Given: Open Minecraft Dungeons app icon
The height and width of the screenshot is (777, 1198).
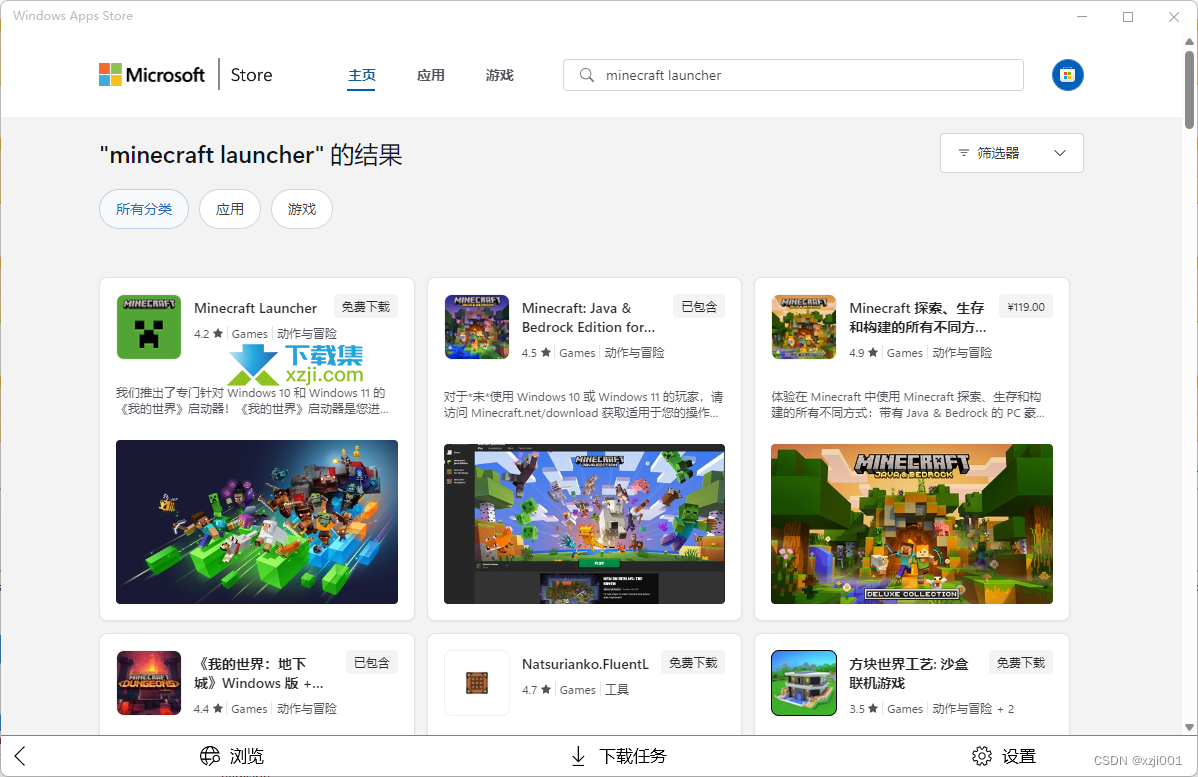Looking at the screenshot, I should point(149,683).
